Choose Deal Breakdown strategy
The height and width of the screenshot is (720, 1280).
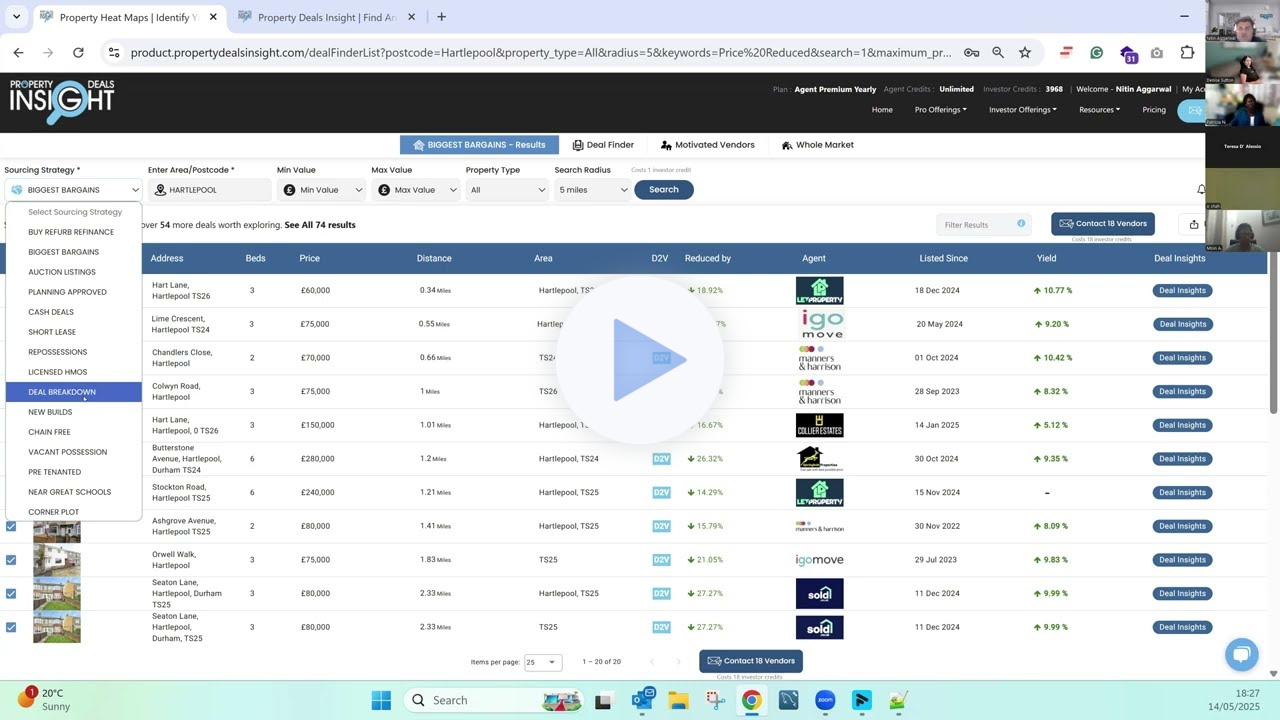pyautogui.click(x=72, y=392)
